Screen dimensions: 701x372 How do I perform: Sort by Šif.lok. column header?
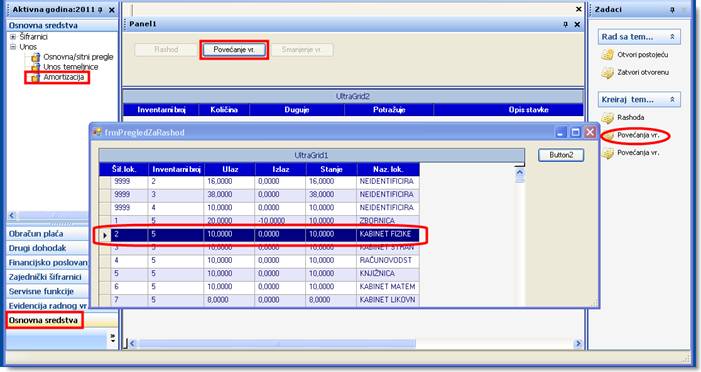[x=124, y=169]
